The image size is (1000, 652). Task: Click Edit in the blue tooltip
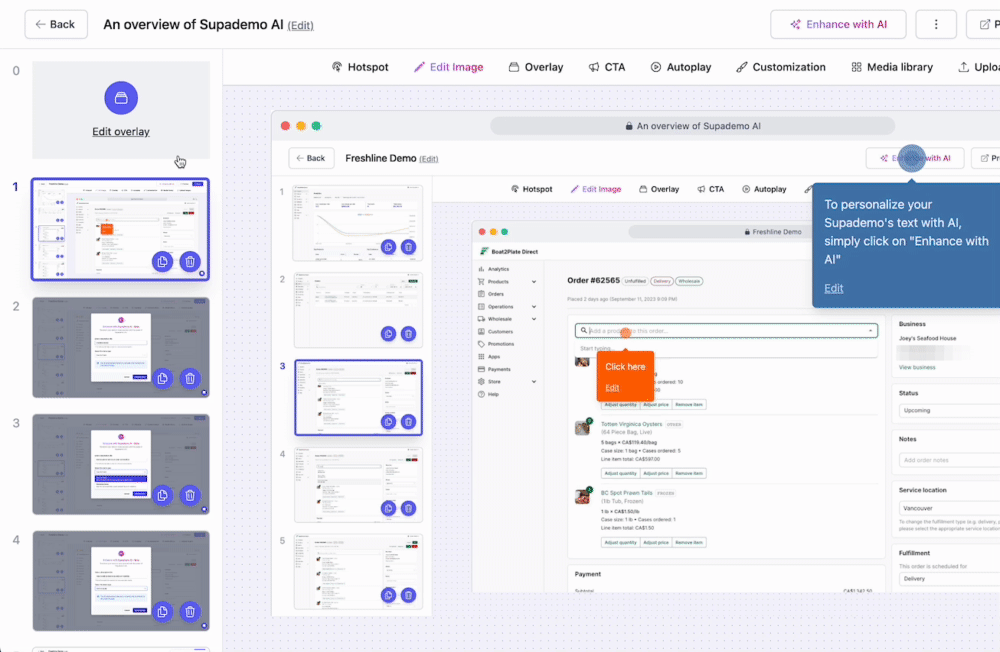click(x=834, y=288)
